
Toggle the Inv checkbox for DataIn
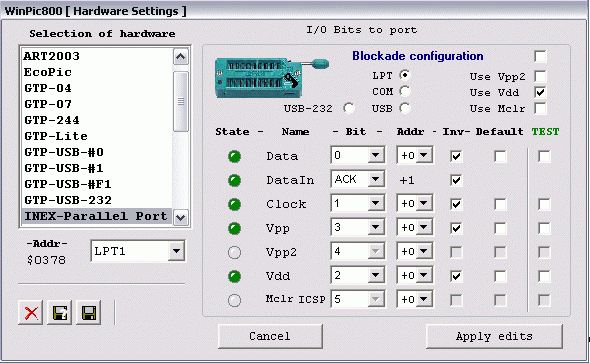click(456, 180)
